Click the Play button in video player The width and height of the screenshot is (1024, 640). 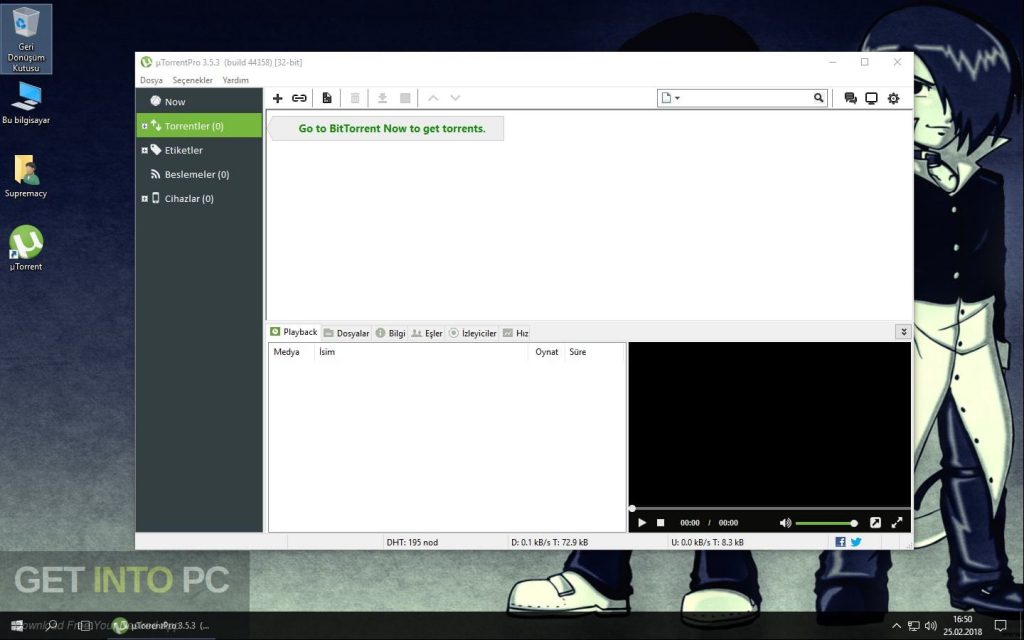642,522
